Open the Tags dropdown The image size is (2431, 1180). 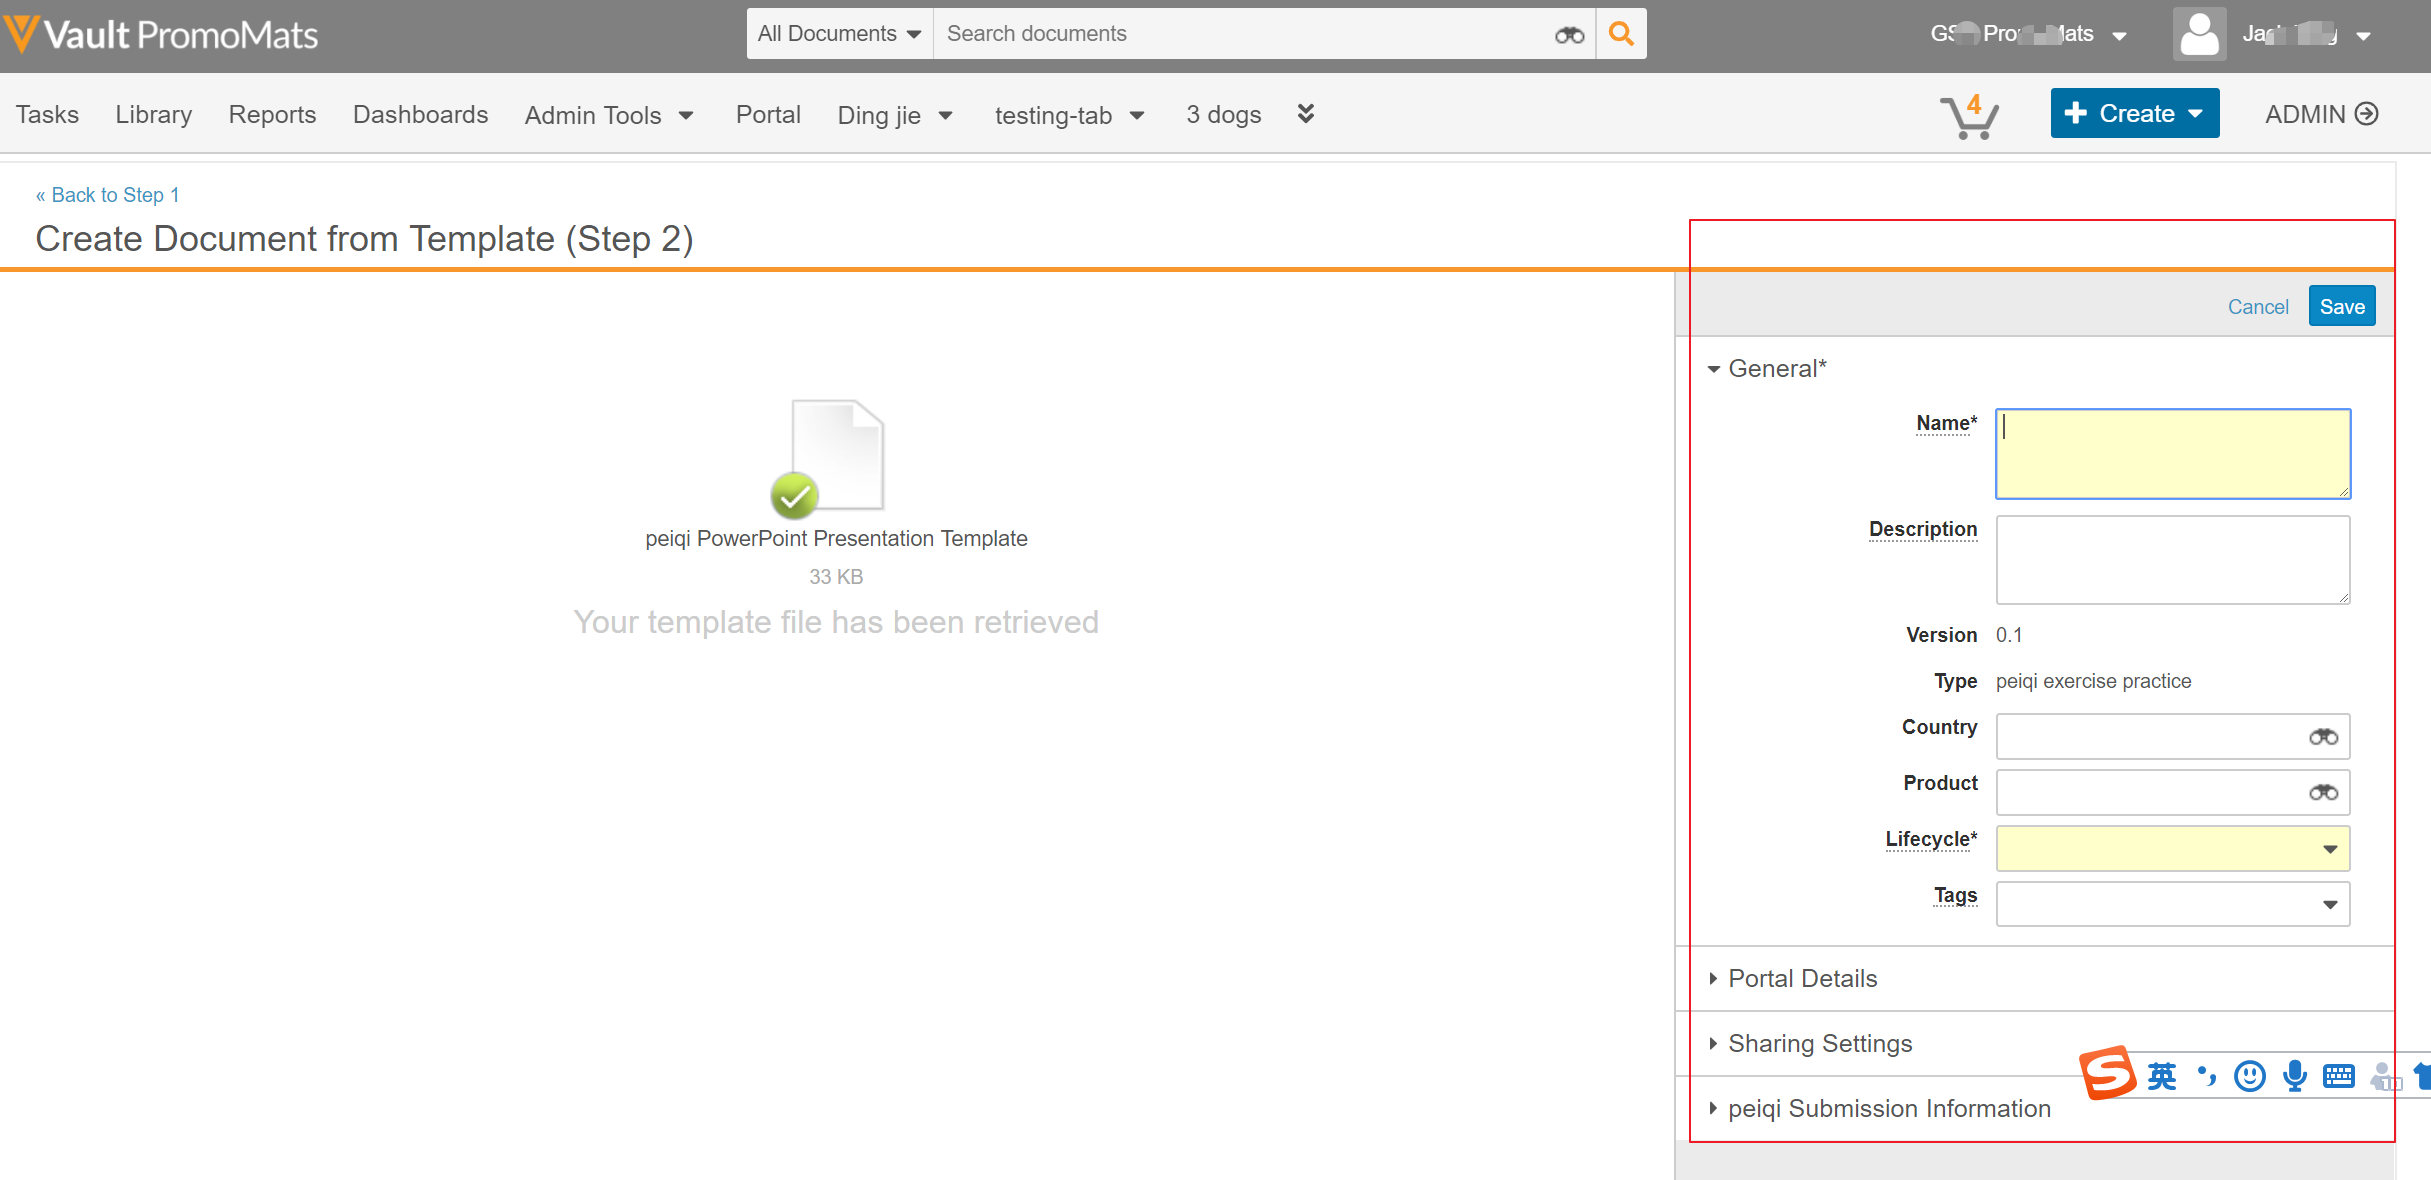click(2172, 904)
